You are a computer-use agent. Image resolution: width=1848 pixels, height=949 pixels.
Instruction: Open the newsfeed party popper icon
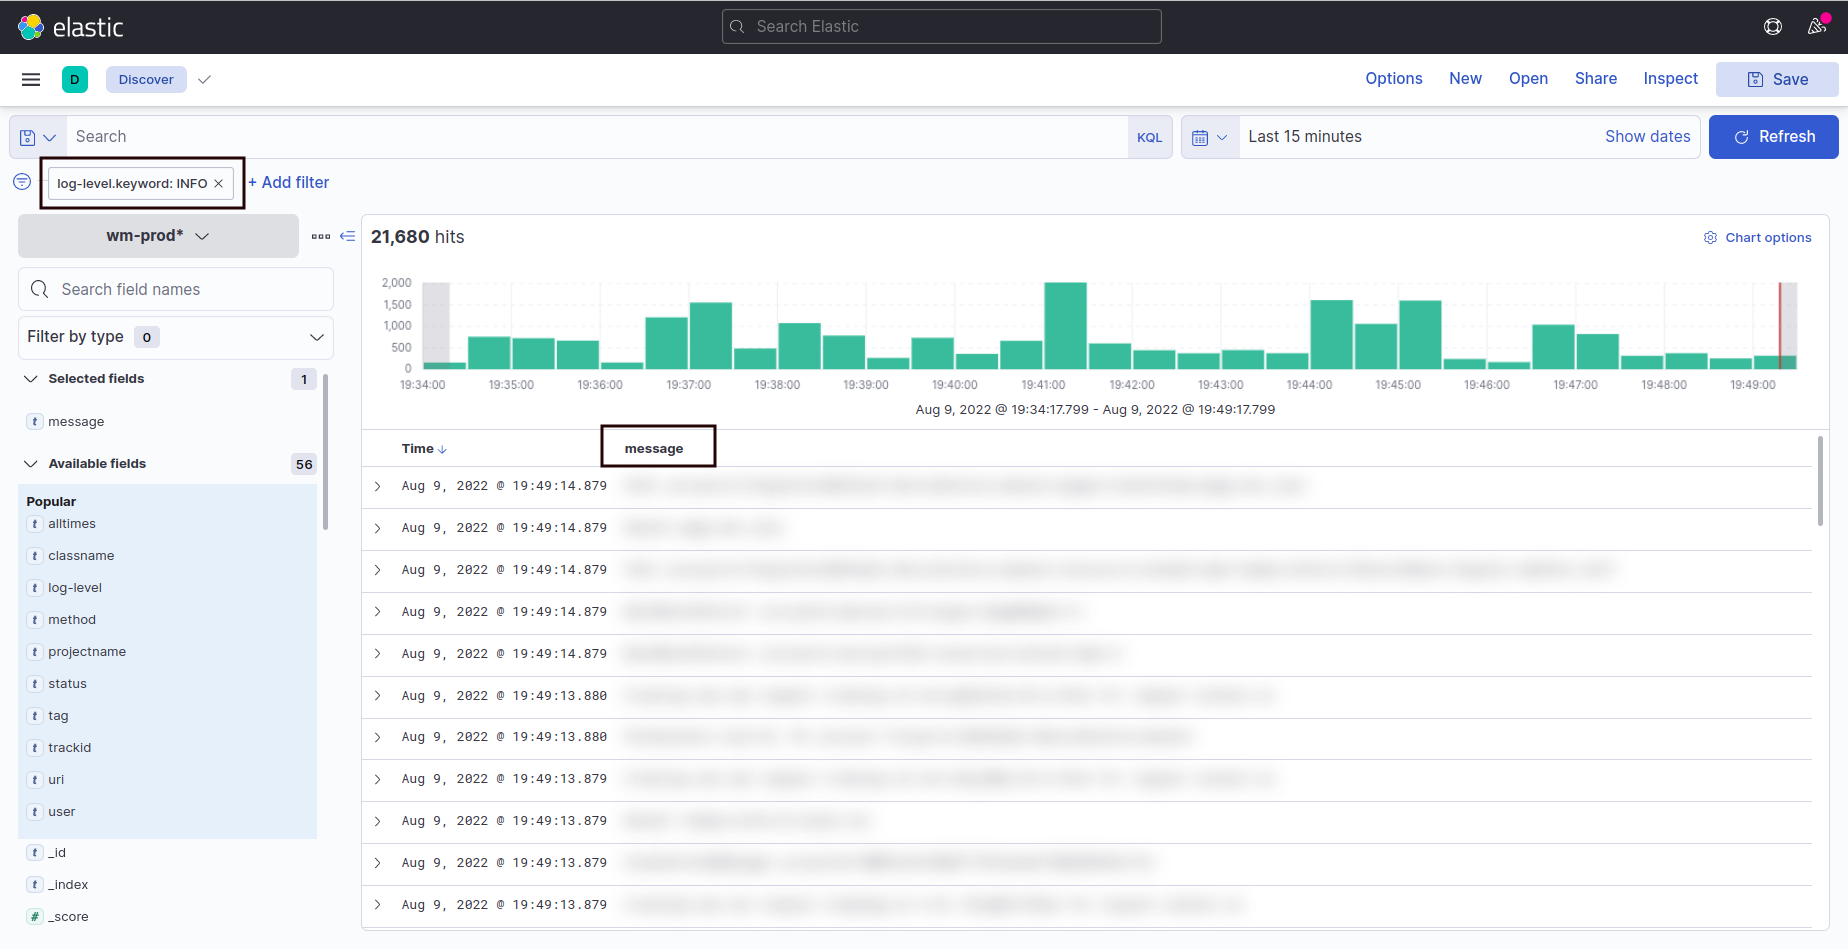click(x=1818, y=27)
